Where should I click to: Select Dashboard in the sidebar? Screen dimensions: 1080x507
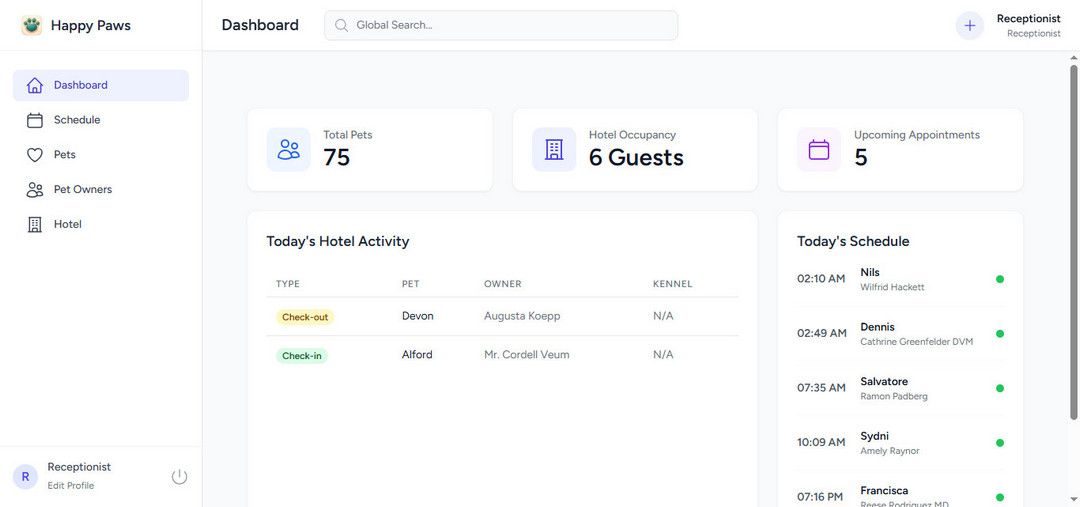pyautogui.click(x=81, y=86)
